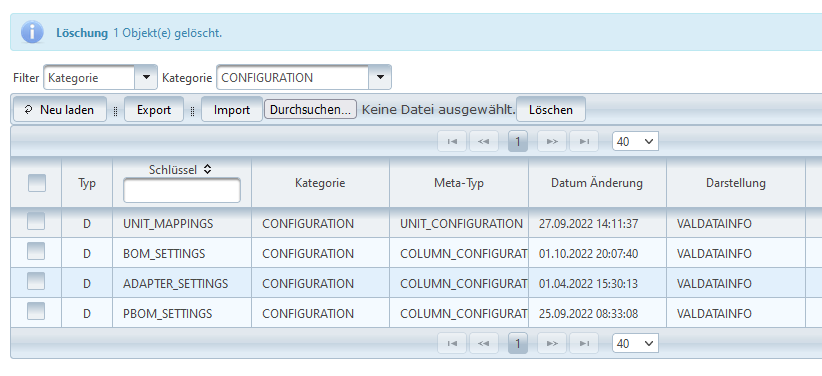The image size is (822, 376).
Task: Focus the Schlüssel filter text field
Action: [x=182, y=190]
